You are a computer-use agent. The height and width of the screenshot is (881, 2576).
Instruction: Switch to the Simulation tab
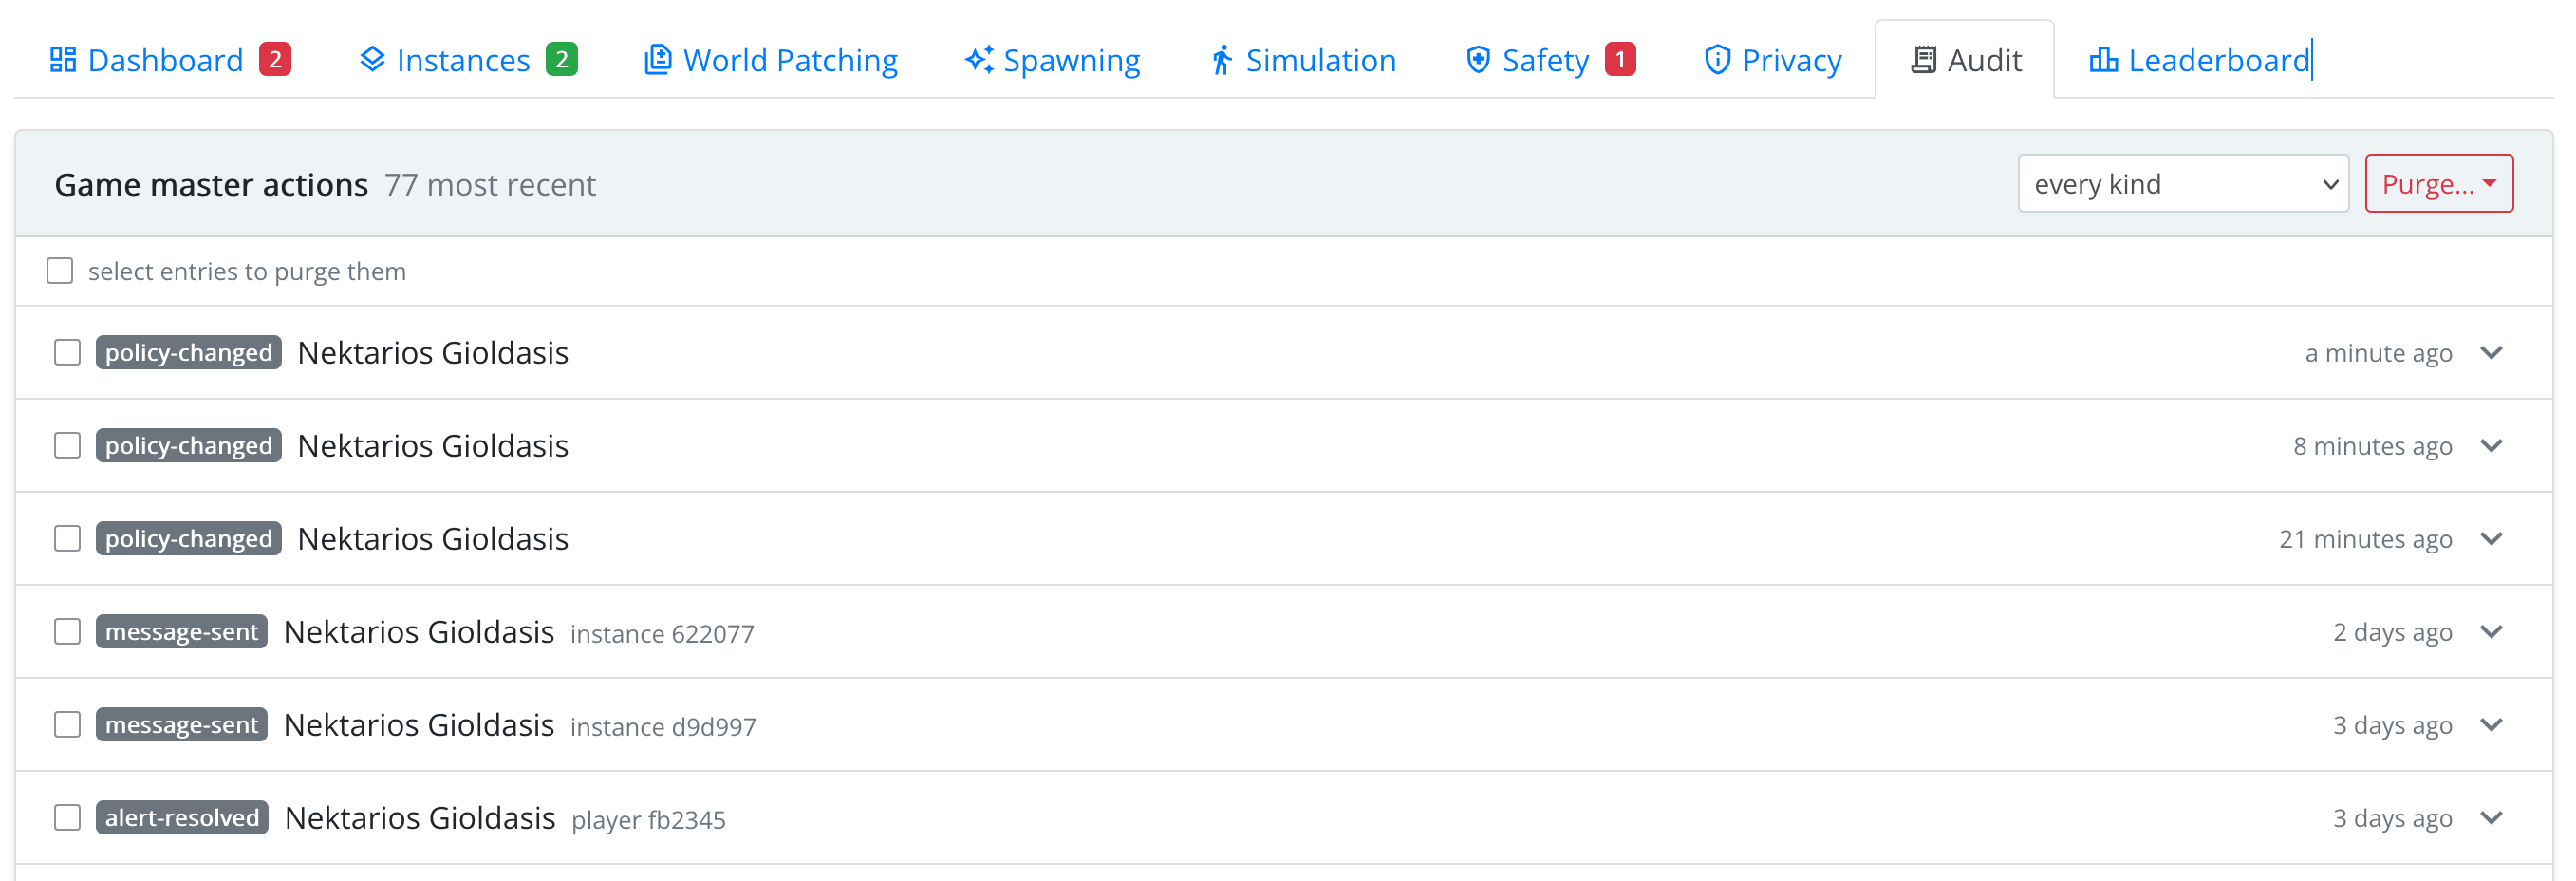point(1303,60)
